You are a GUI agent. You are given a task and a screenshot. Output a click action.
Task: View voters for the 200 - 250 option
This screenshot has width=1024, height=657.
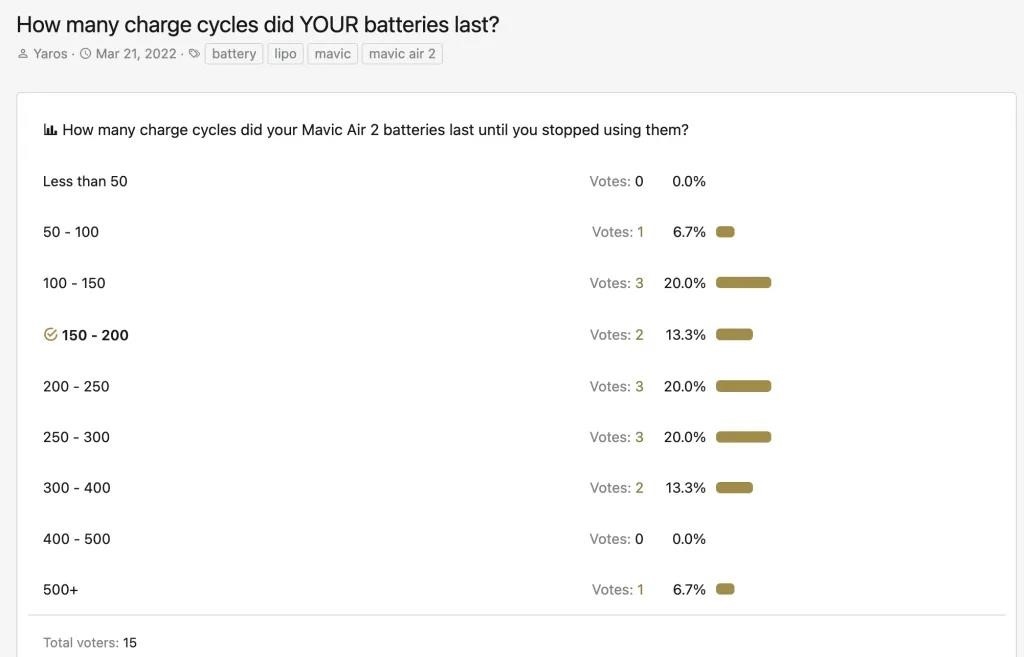(616, 387)
